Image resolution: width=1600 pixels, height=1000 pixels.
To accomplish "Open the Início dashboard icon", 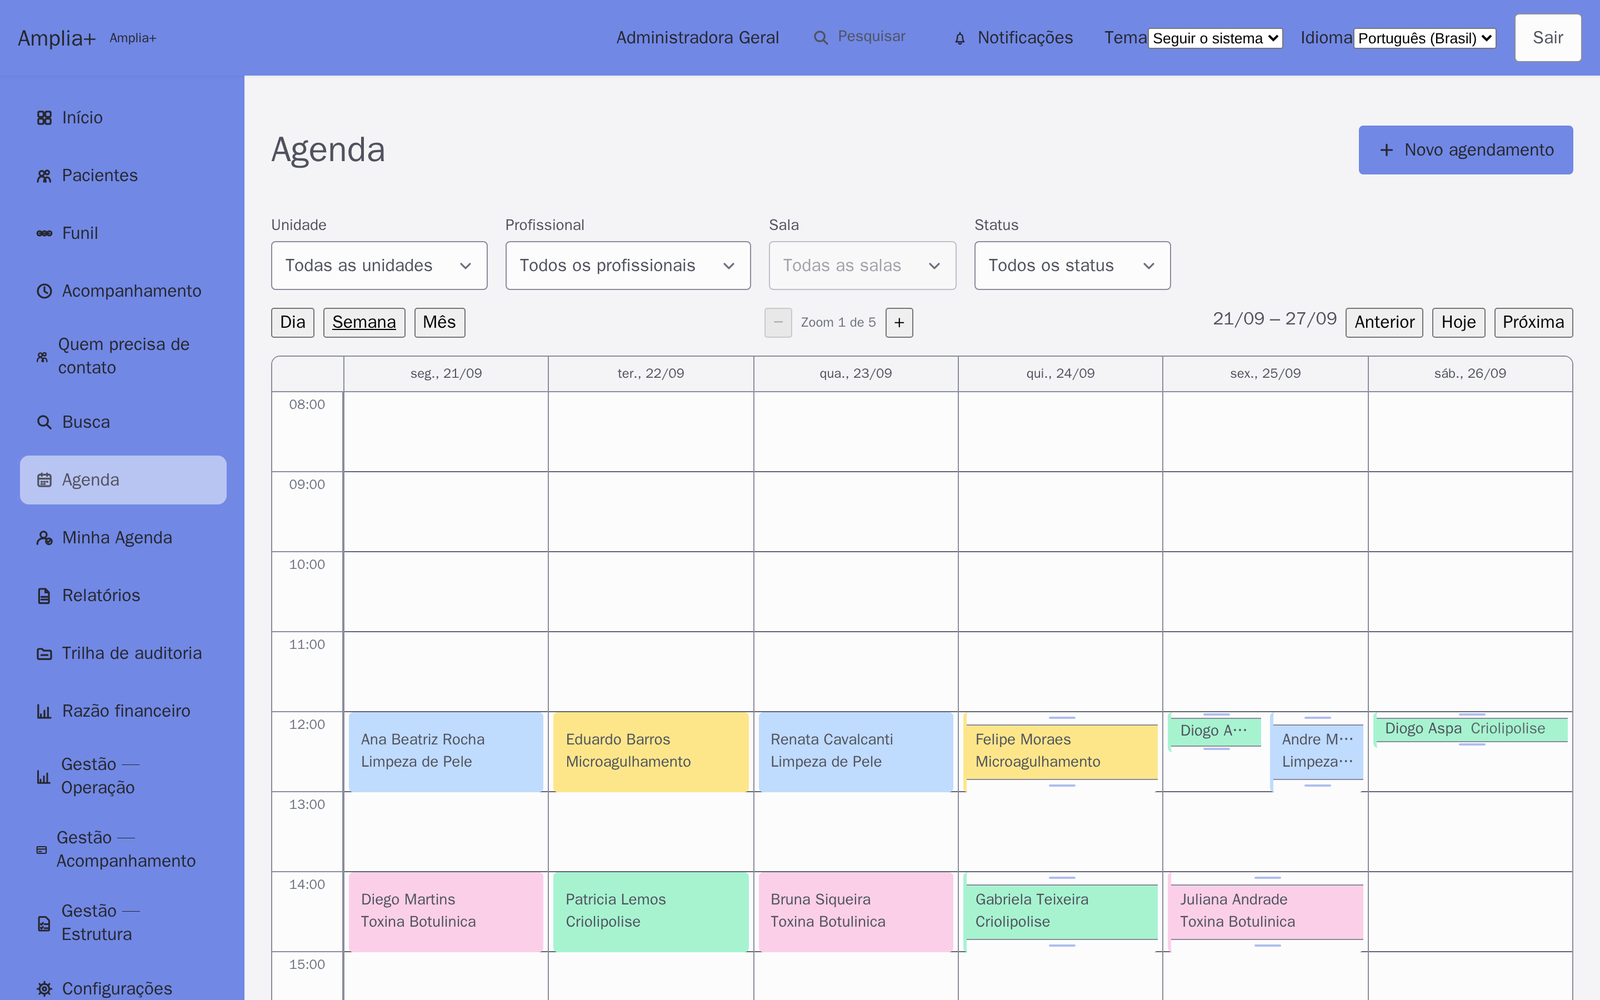I will (44, 118).
